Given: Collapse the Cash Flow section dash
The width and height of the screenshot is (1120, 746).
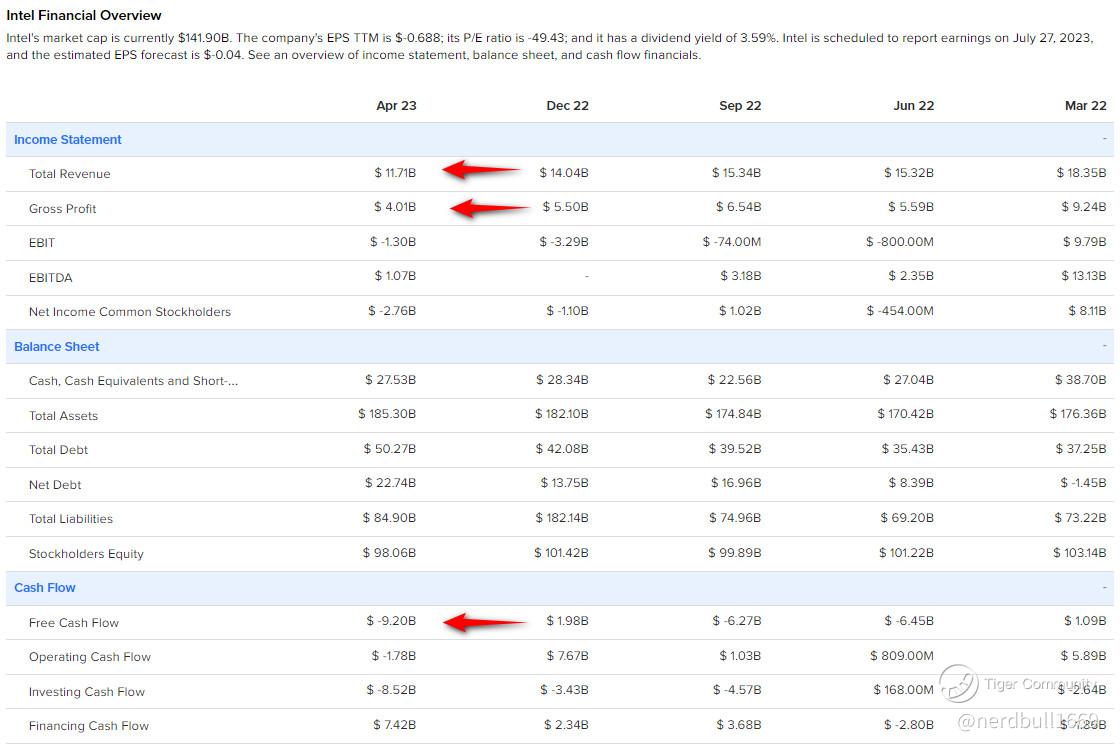Looking at the screenshot, I should tap(1104, 587).
